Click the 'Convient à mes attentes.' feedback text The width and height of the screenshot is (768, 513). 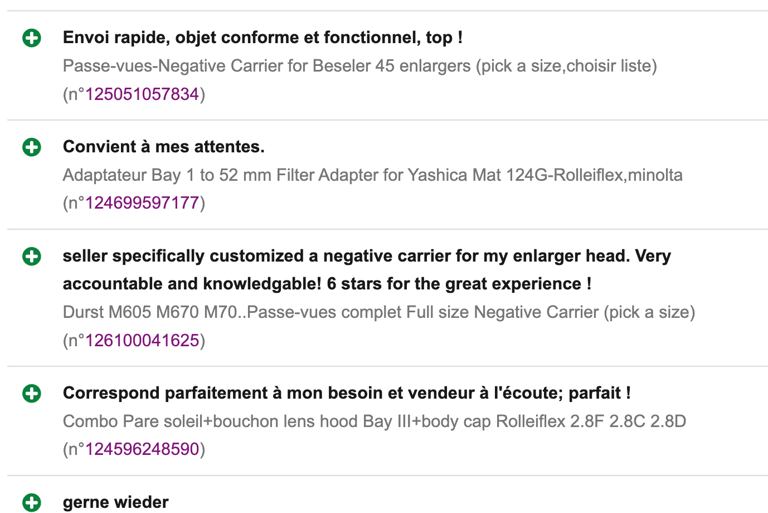(x=164, y=147)
